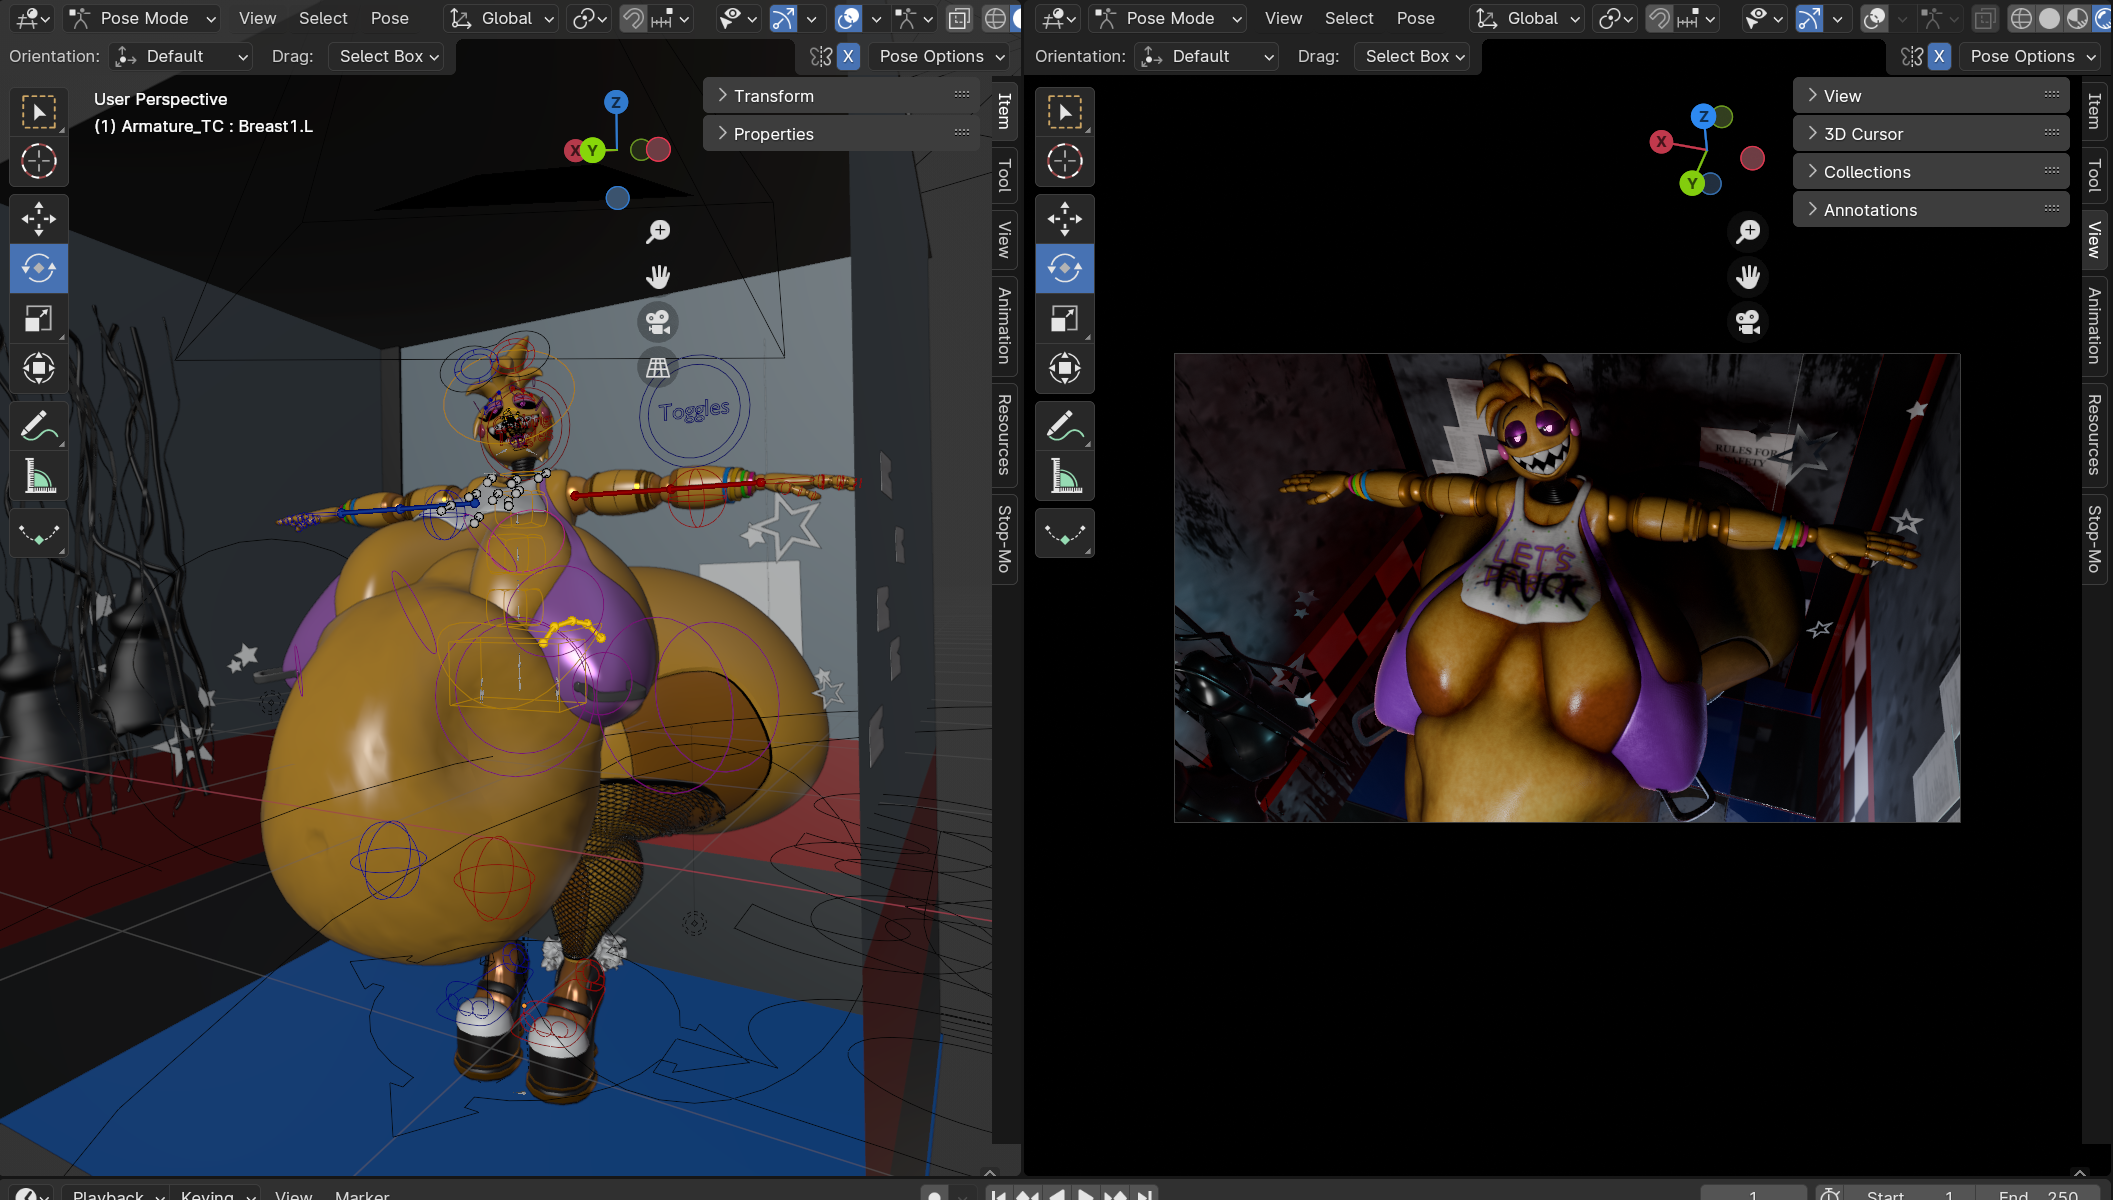Open the View menu in left viewport header
The image size is (2113, 1200).
click(x=257, y=18)
